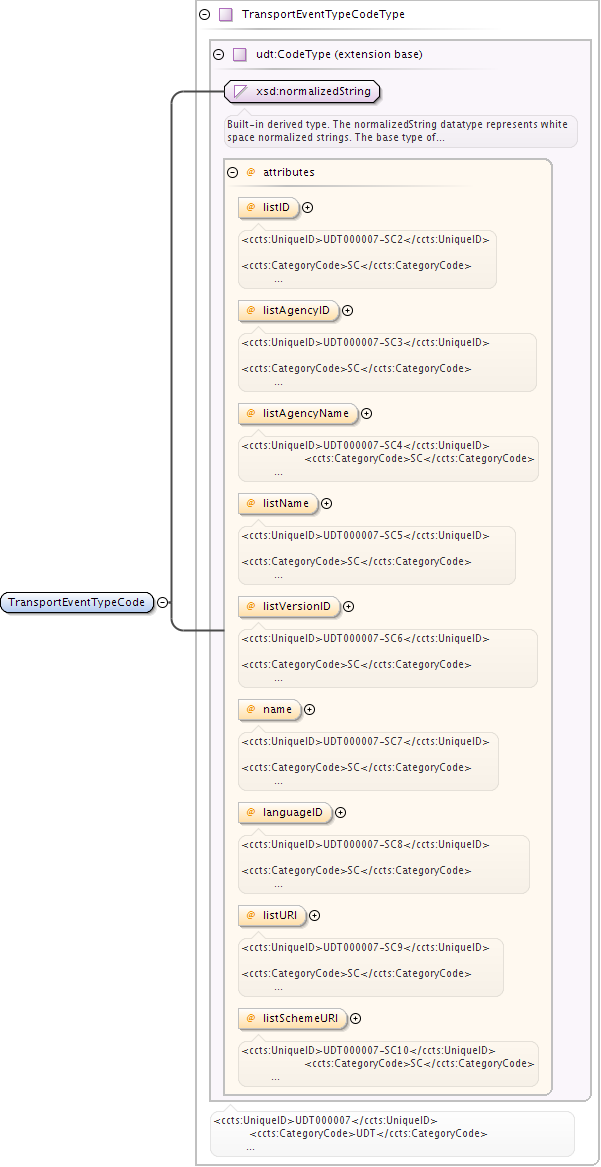Select the listVersionID attribute box
This screenshot has height=1167, width=601.
click(289, 607)
